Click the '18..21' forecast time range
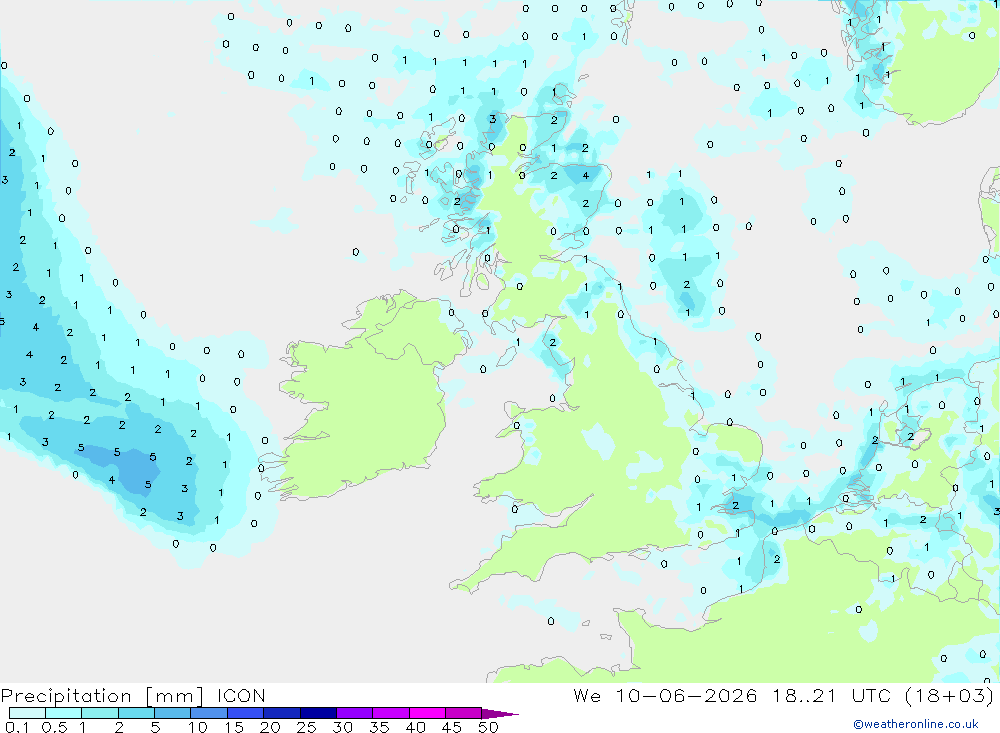This screenshot has height=733, width=1000. [x=804, y=695]
